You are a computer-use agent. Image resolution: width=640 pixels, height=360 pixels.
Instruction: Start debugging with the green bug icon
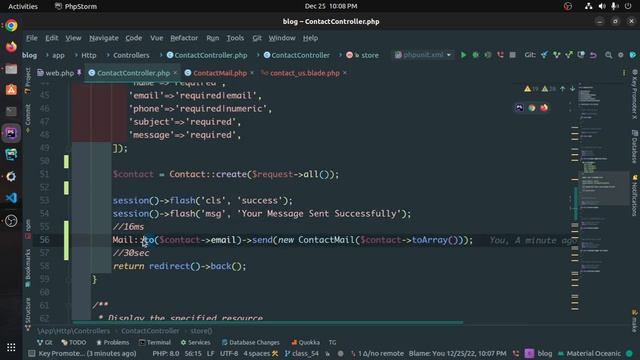476,55
